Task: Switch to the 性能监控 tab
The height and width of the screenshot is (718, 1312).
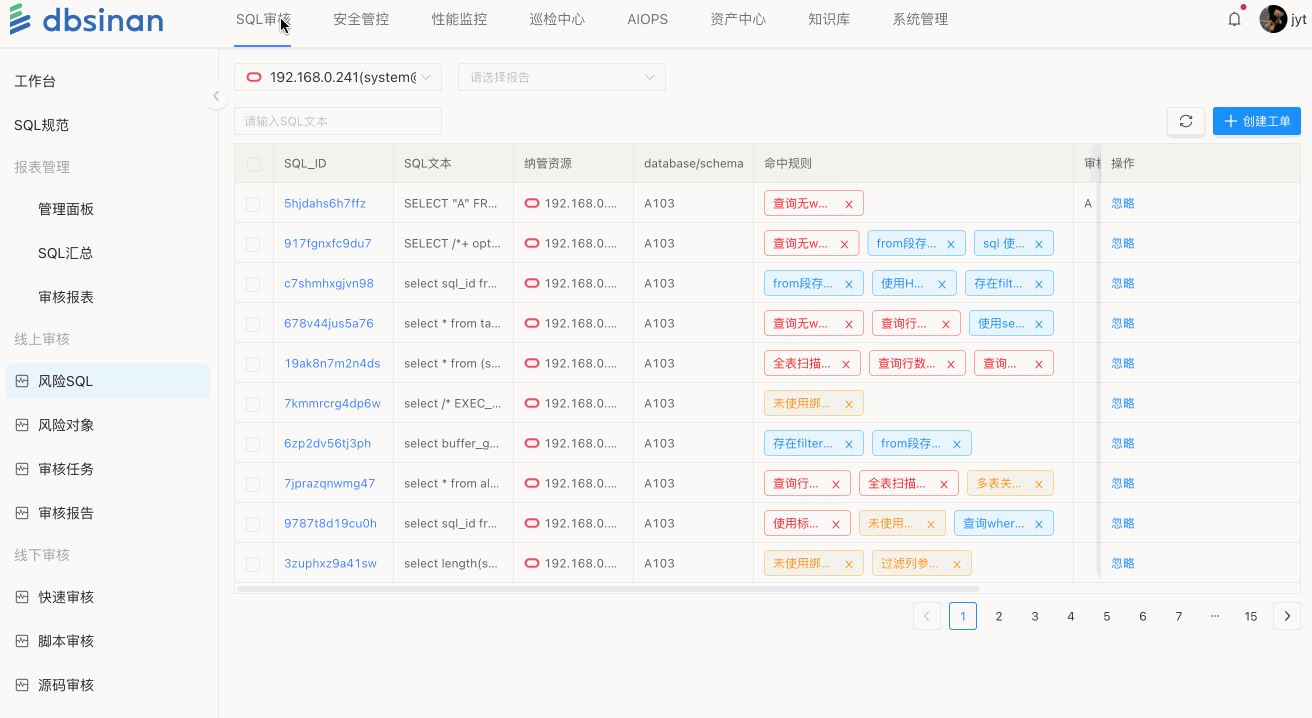Action: [459, 19]
